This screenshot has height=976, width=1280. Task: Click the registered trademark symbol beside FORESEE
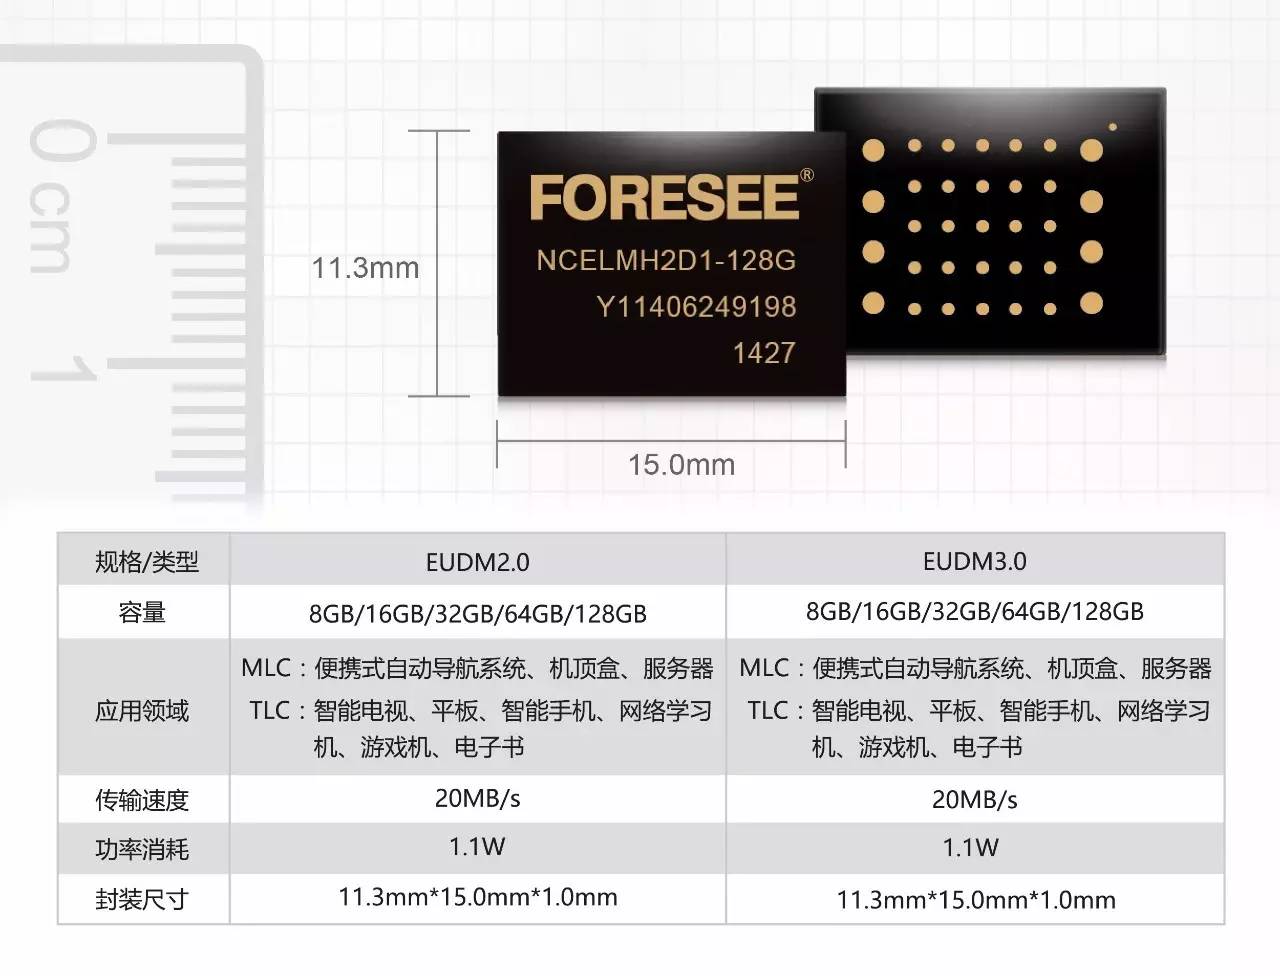click(x=807, y=175)
